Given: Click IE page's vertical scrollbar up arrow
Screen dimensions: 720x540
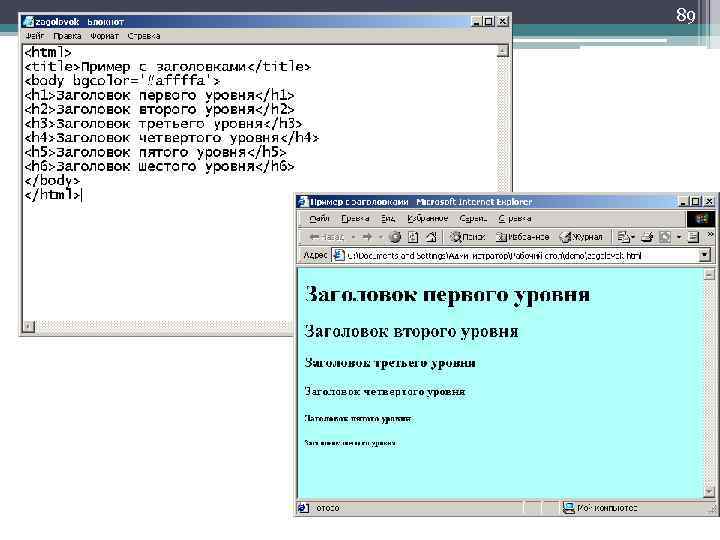Looking at the screenshot, I should (709, 275).
